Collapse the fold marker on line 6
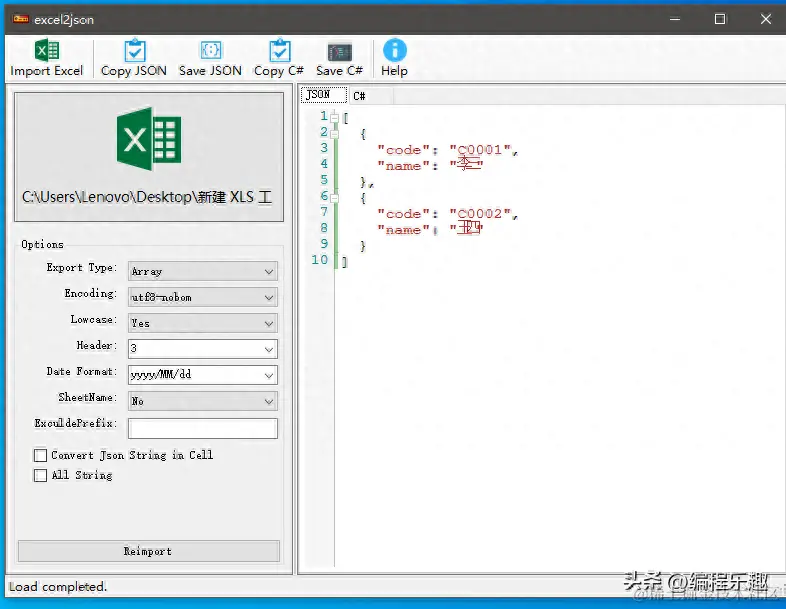The width and height of the screenshot is (786, 609). pos(334,198)
